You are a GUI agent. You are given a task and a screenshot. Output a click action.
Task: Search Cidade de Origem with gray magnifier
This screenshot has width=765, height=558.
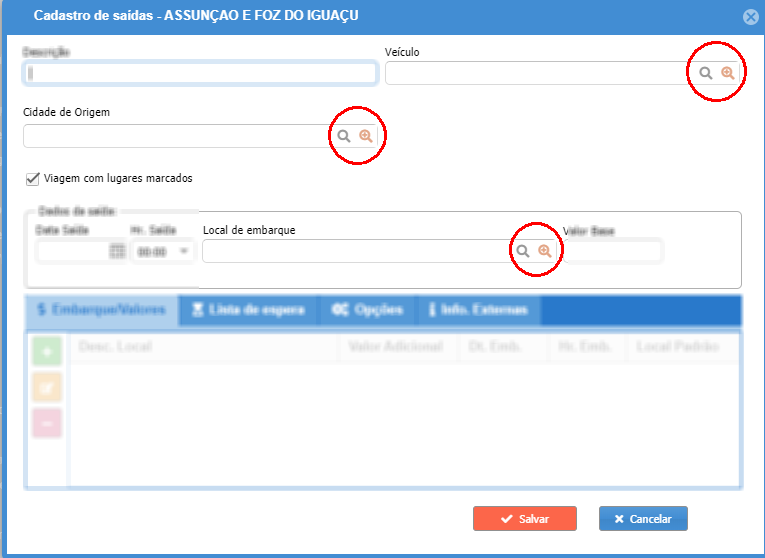click(x=344, y=136)
